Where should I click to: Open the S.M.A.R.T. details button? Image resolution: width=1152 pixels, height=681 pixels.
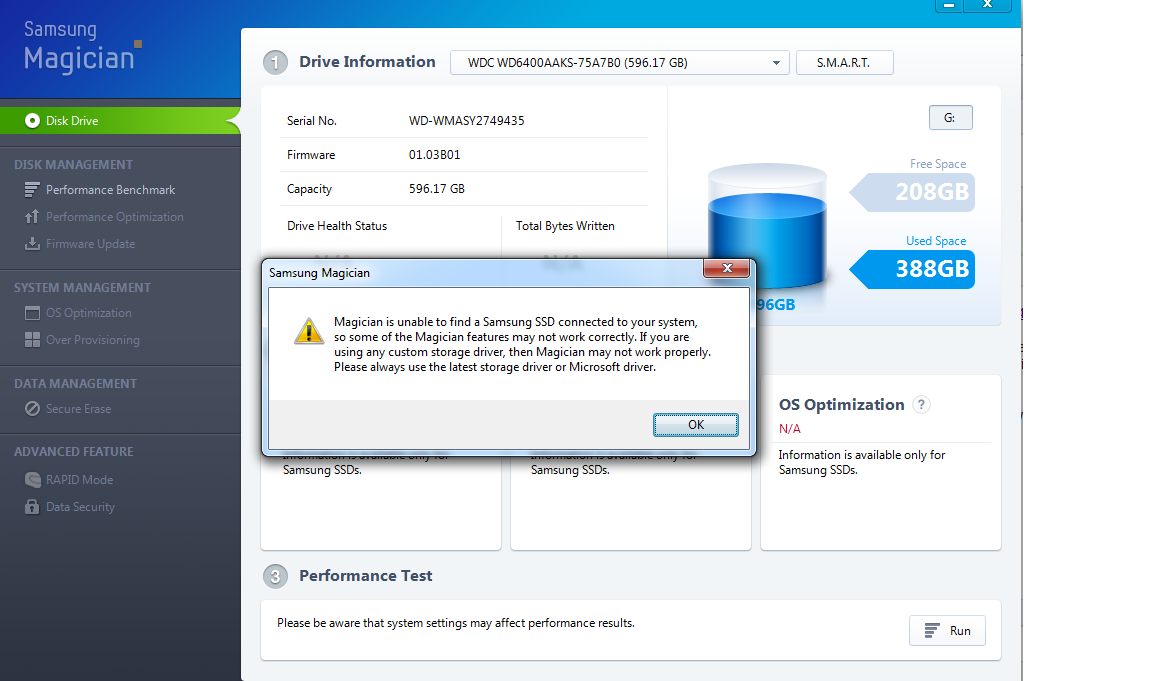[844, 62]
